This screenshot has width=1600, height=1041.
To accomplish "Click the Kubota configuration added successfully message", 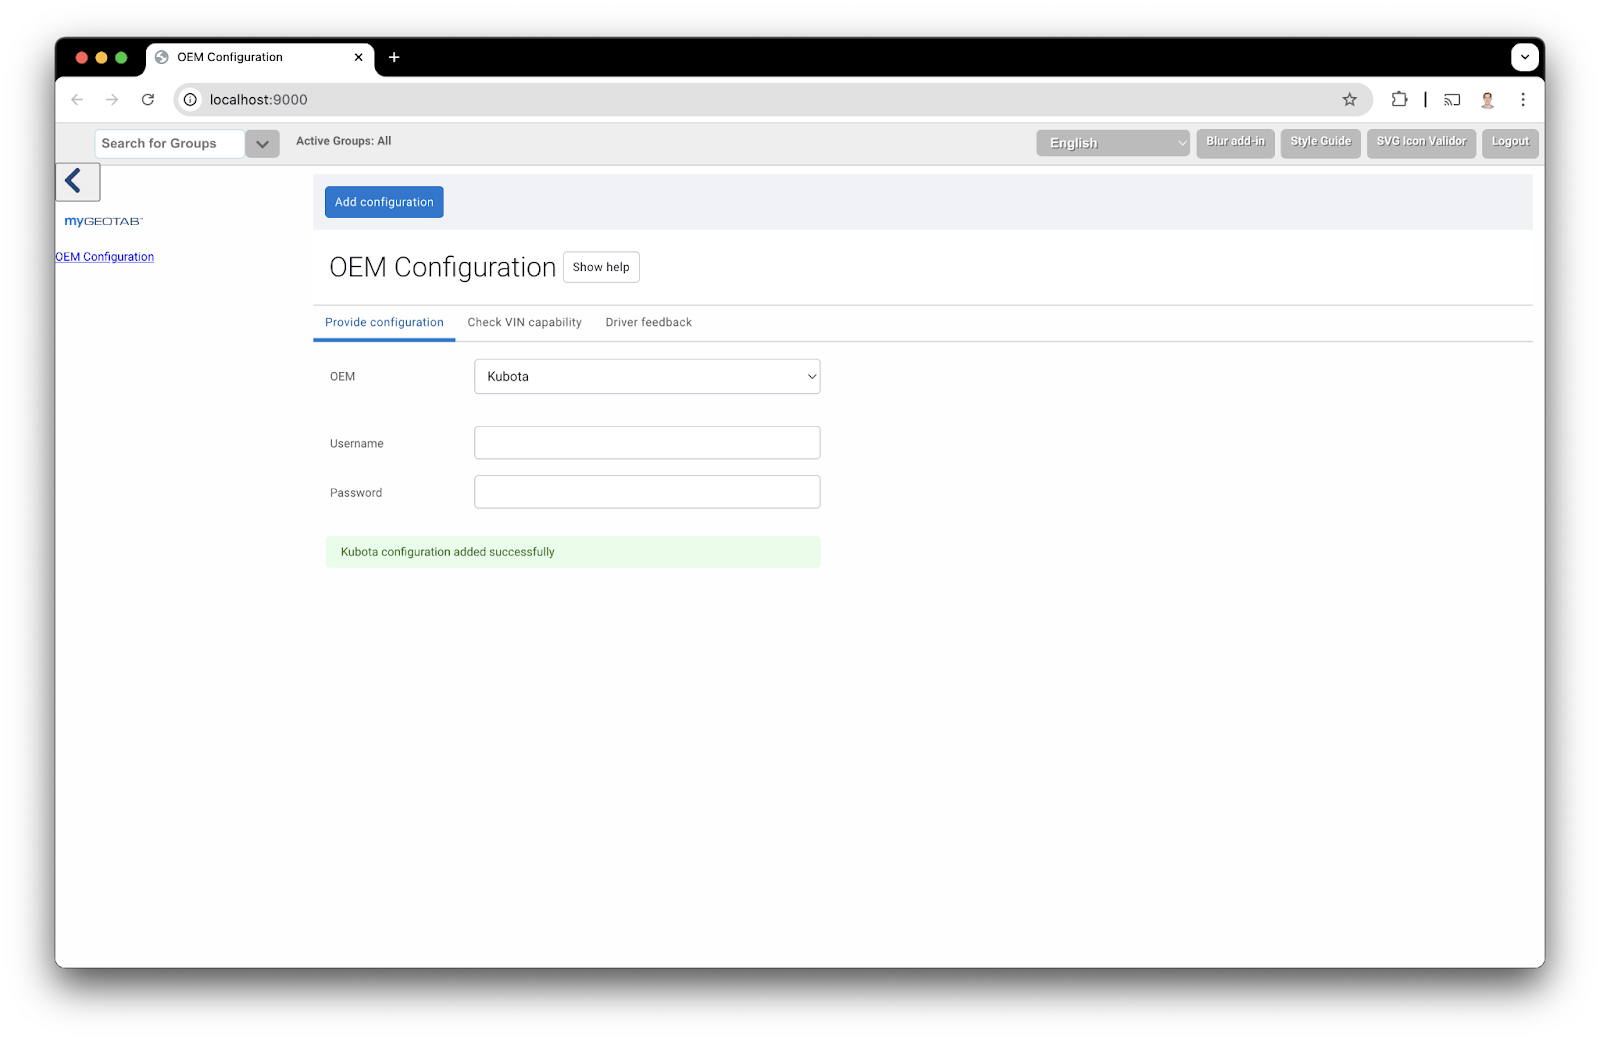I will point(573,552).
